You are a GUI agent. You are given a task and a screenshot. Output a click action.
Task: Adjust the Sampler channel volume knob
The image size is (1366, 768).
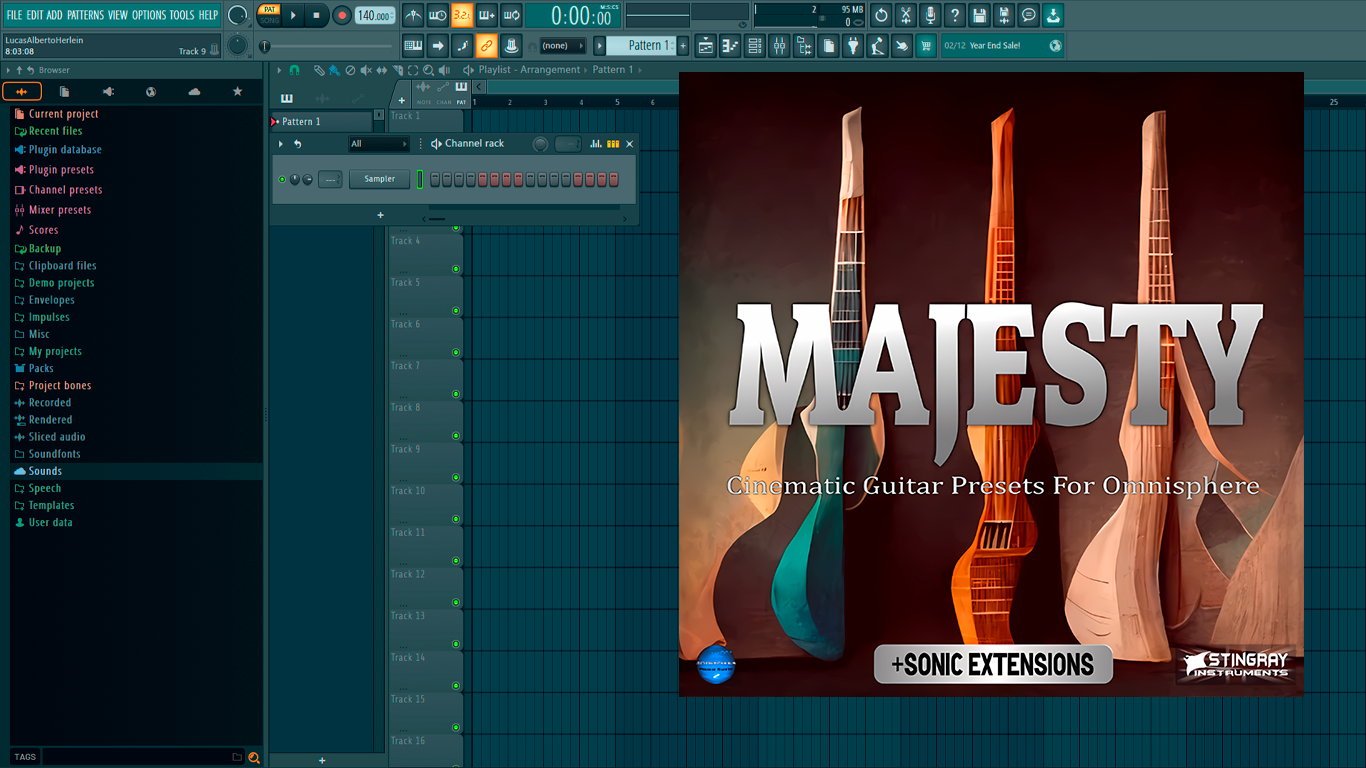(307, 179)
